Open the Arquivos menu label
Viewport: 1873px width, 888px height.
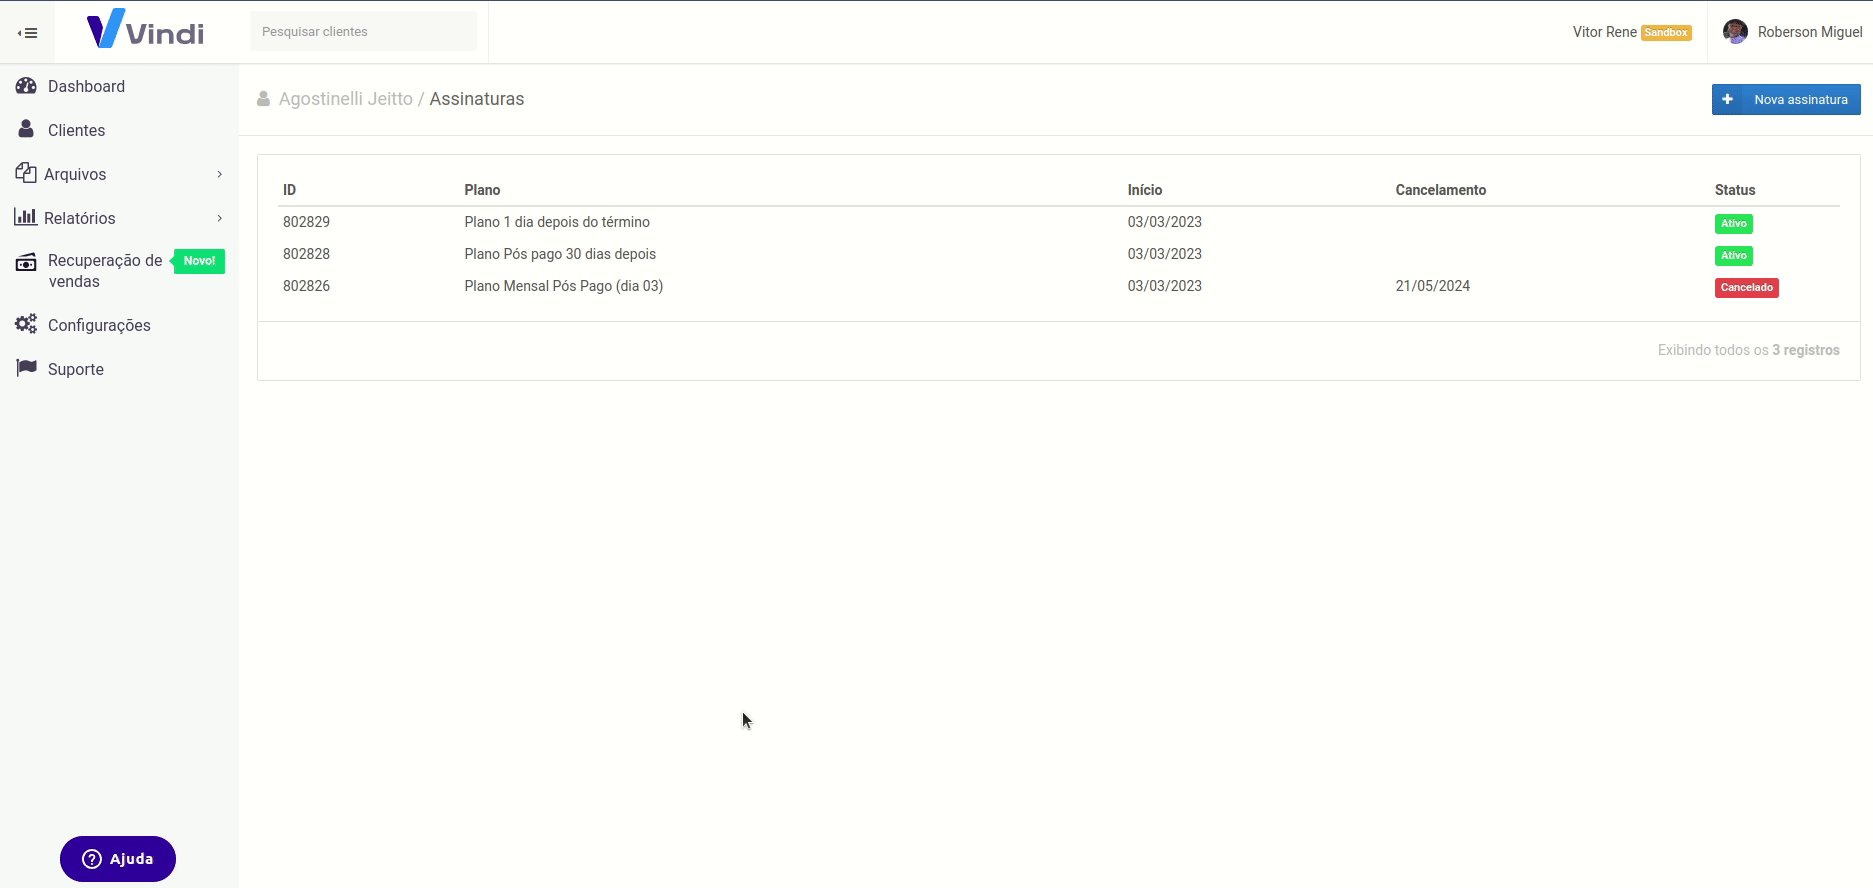75,174
